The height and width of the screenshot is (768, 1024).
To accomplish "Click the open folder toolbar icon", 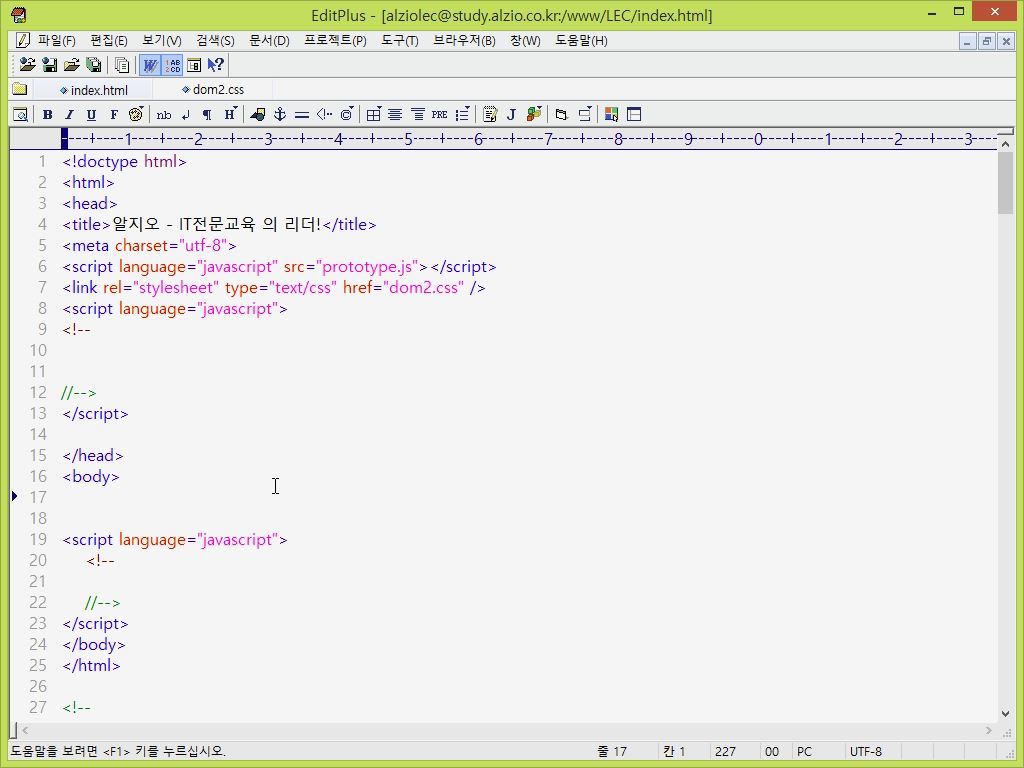I will tap(72, 65).
